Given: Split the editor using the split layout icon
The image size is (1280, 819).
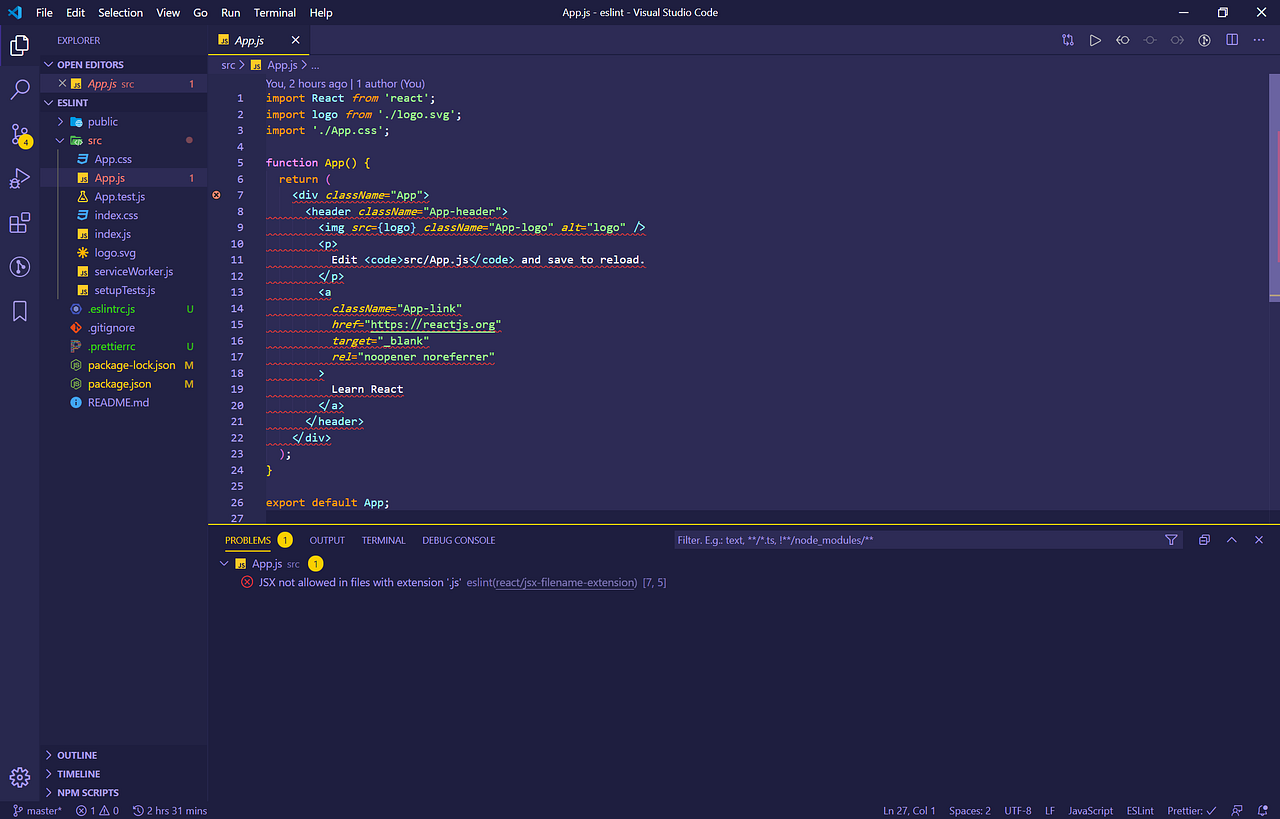Looking at the screenshot, I should pos(1231,40).
